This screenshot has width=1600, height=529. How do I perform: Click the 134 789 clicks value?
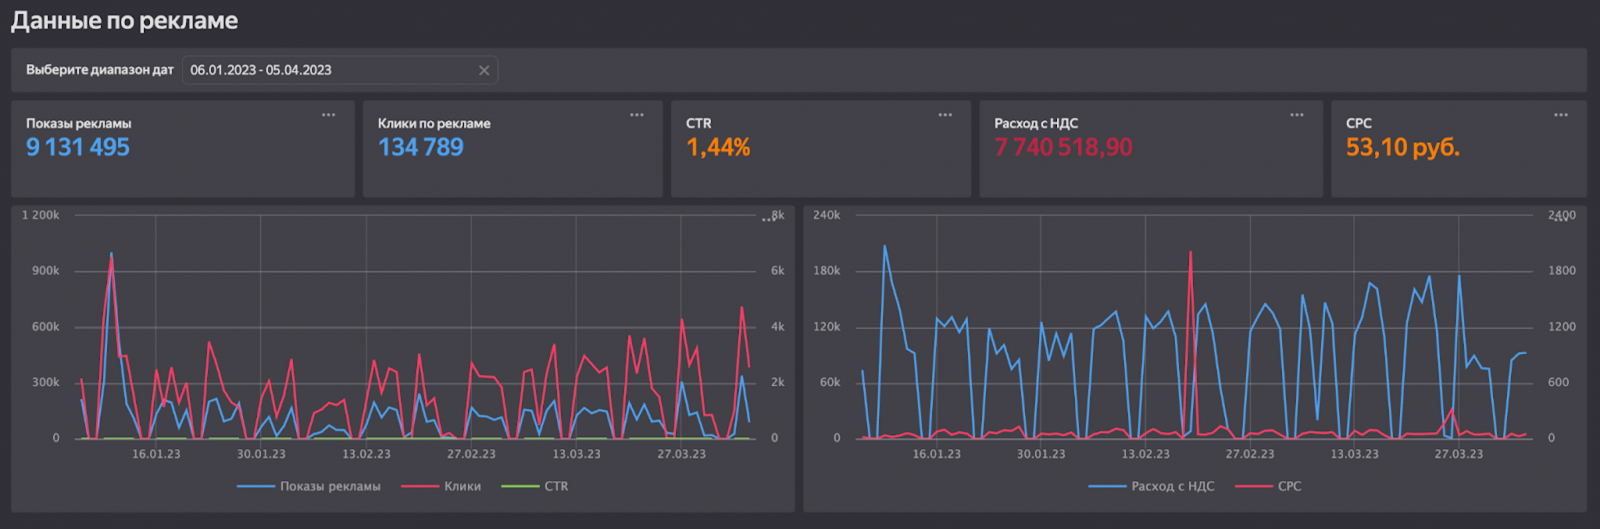421,147
